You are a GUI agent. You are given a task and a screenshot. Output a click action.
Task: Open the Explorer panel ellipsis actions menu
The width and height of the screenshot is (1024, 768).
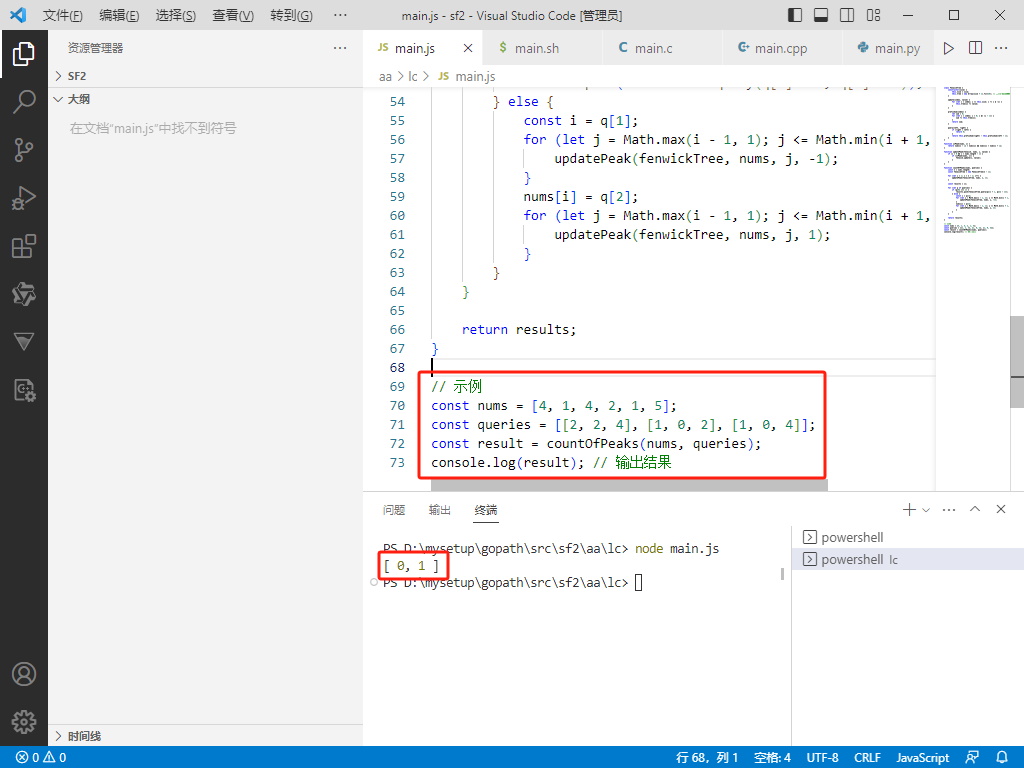(340, 48)
